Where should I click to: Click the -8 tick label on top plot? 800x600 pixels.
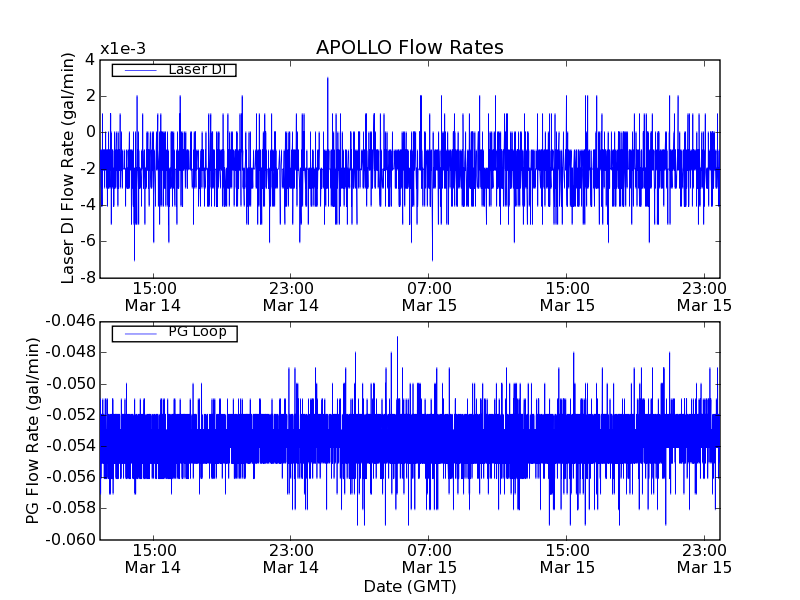pyautogui.click(x=86, y=277)
